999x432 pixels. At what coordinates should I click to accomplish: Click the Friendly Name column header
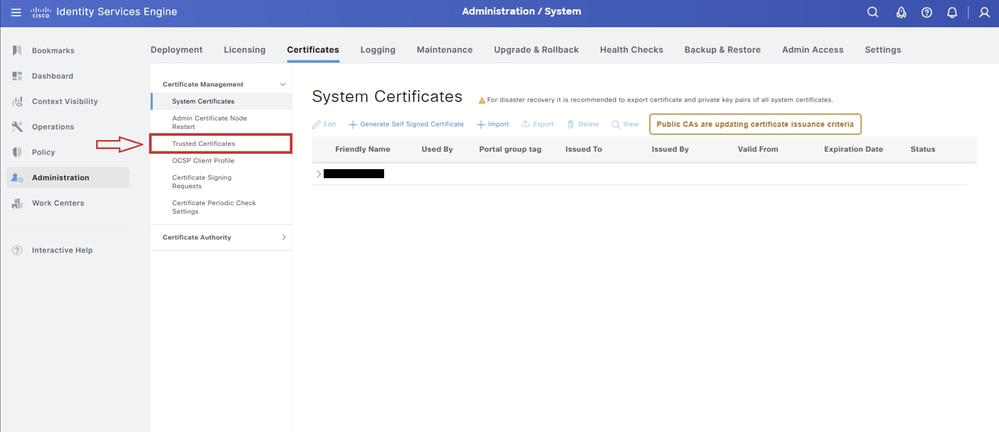click(x=363, y=149)
